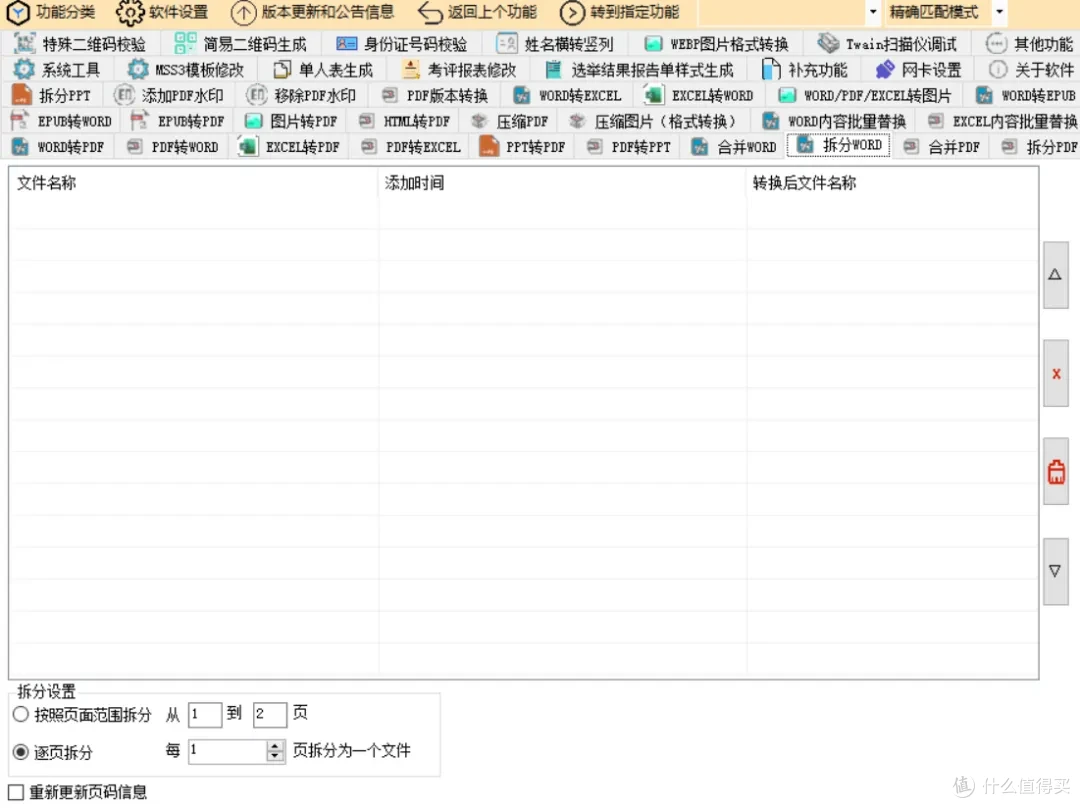Select 逐页拆分 radio button
This screenshot has height=808, width=1080.
coord(21,752)
